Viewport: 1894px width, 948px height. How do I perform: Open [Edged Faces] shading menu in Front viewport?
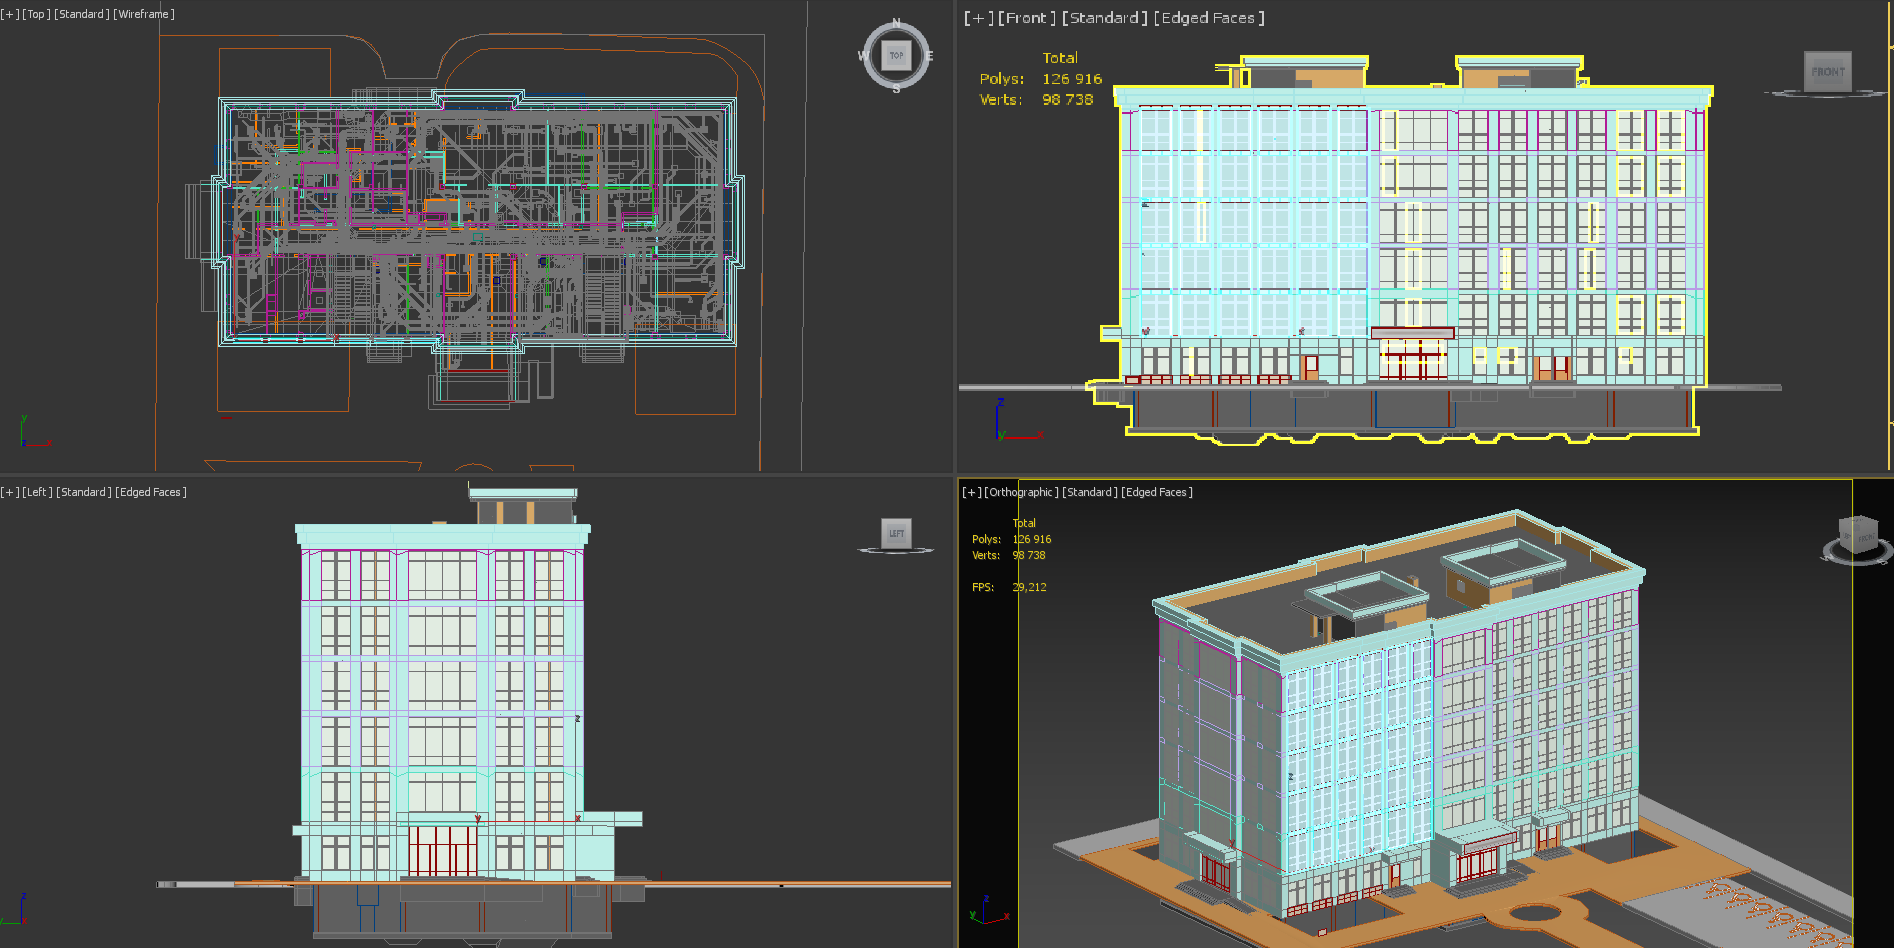[1208, 18]
